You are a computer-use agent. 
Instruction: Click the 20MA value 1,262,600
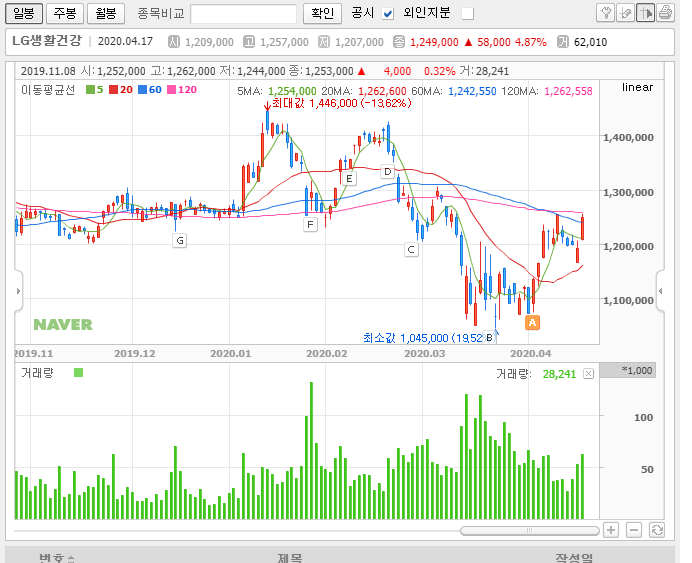click(x=382, y=91)
